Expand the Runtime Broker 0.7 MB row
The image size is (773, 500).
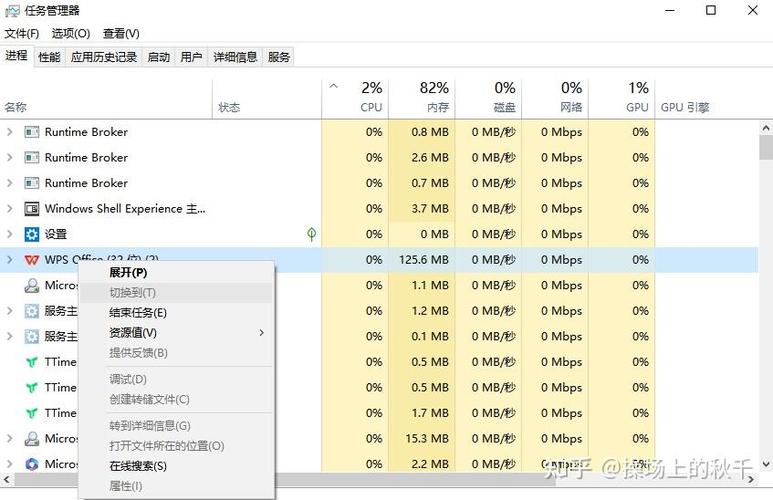coord(9,183)
